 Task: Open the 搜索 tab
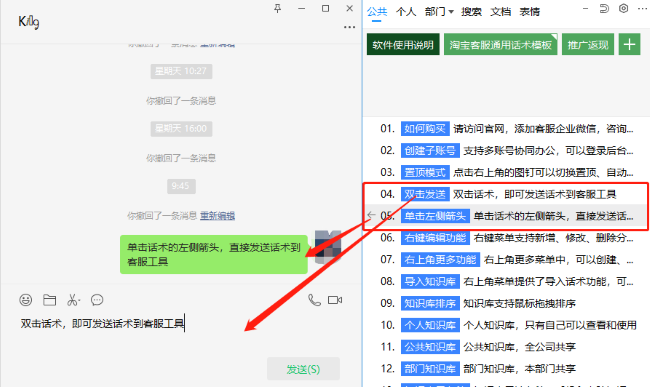[x=471, y=12]
